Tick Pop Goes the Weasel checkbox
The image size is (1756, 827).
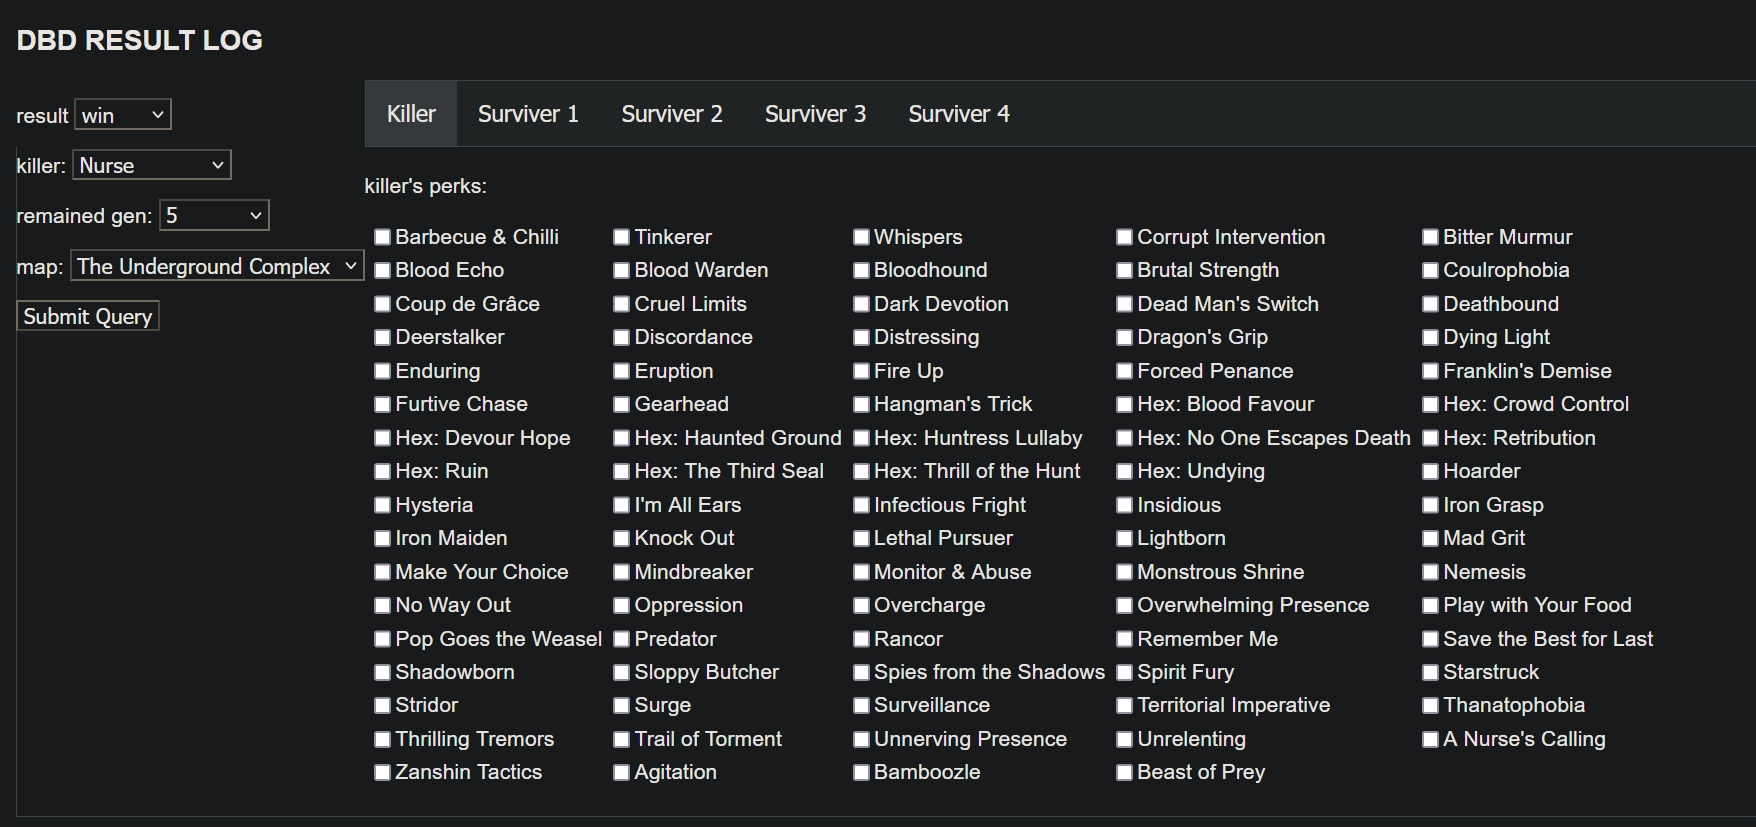382,639
